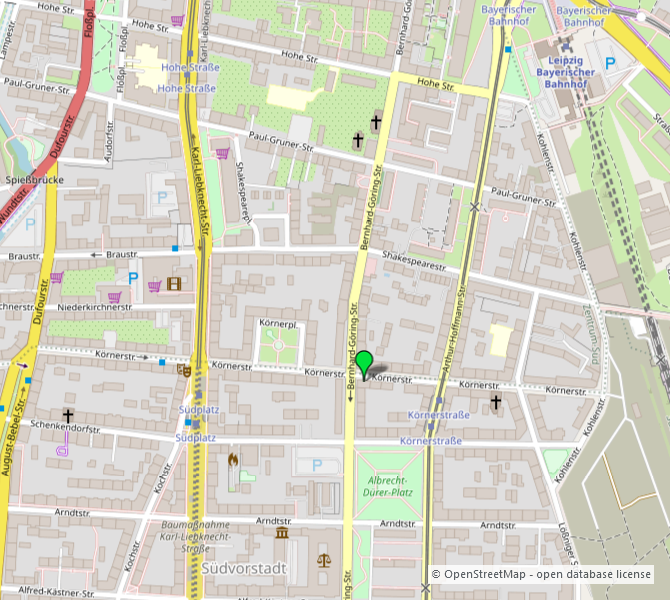Image resolution: width=670 pixels, height=600 pixels.
Task: Click the Südvorstadt district label
Action: [x=244, y=568]
